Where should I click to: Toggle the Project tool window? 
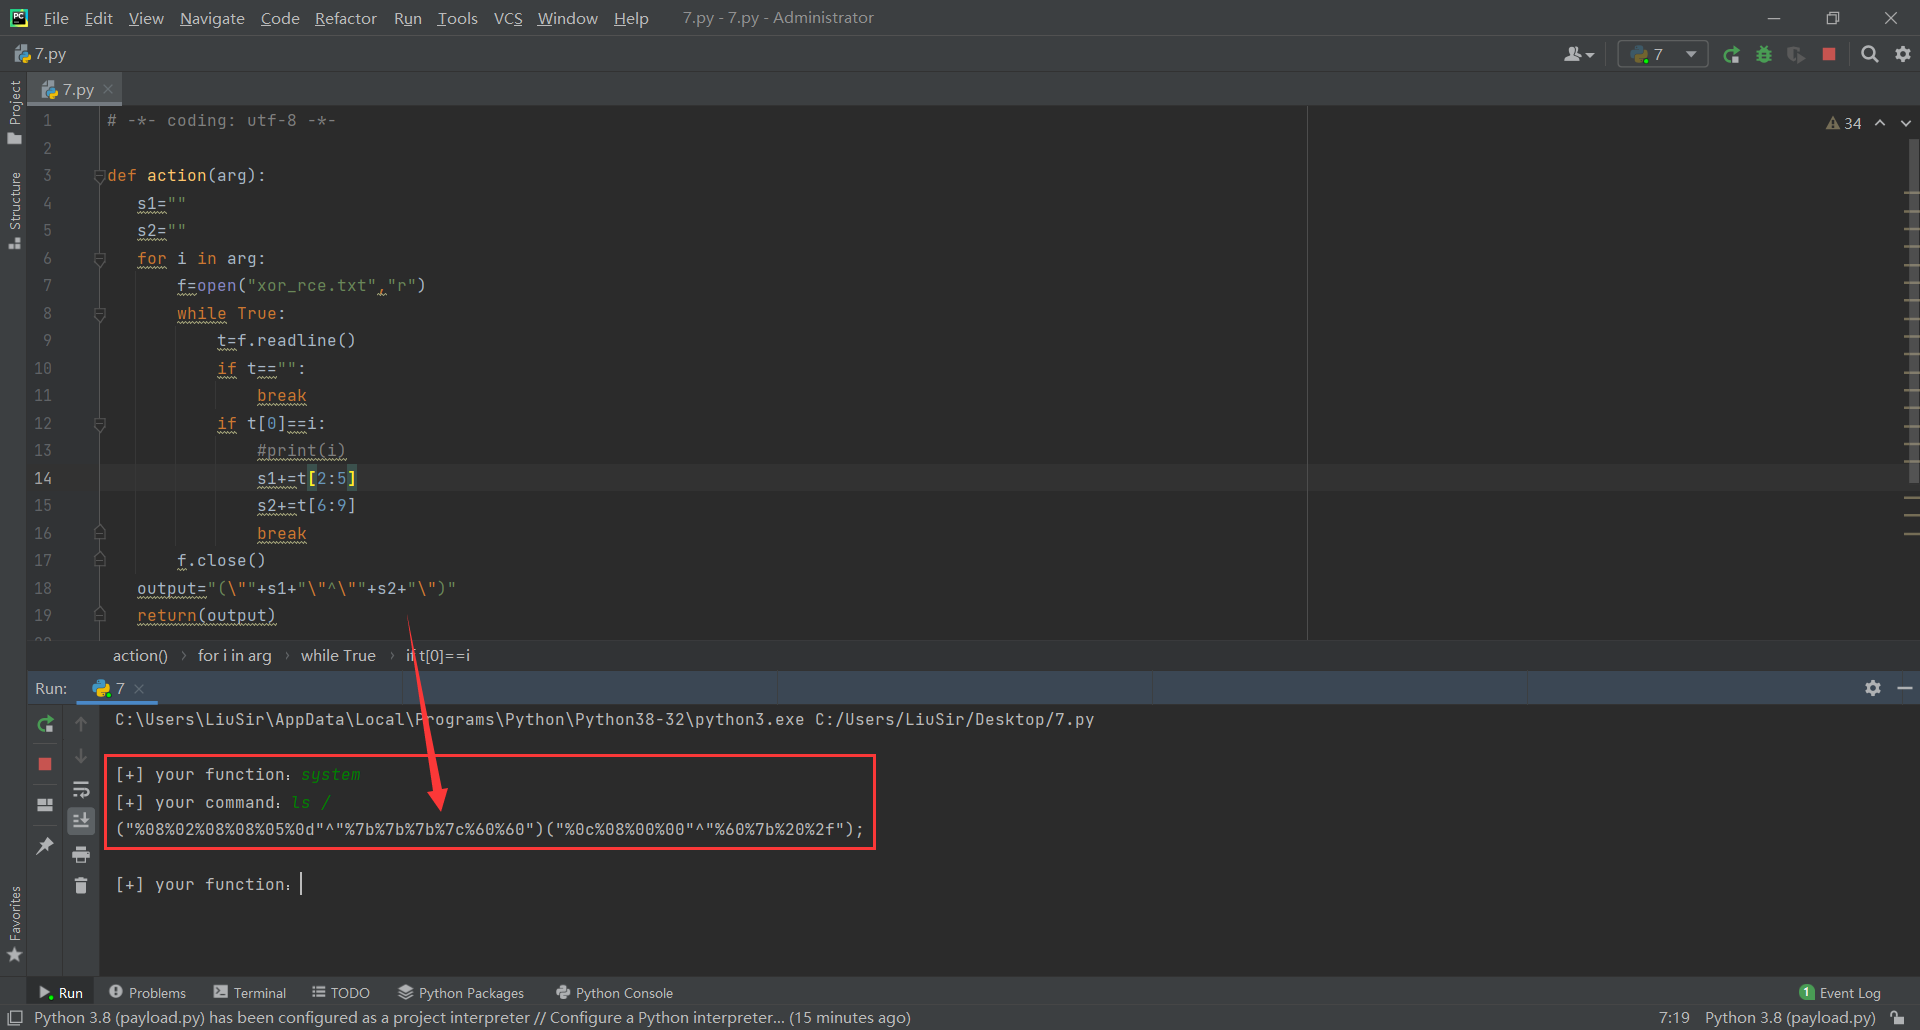pos(14,112)
